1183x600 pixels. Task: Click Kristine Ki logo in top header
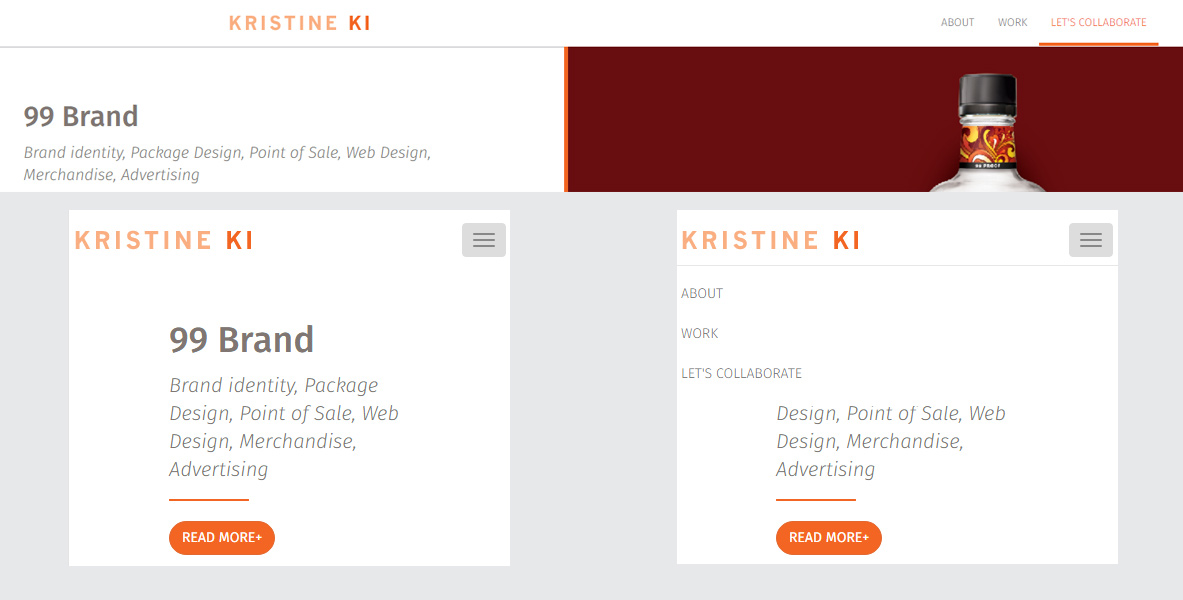(299, 23)
